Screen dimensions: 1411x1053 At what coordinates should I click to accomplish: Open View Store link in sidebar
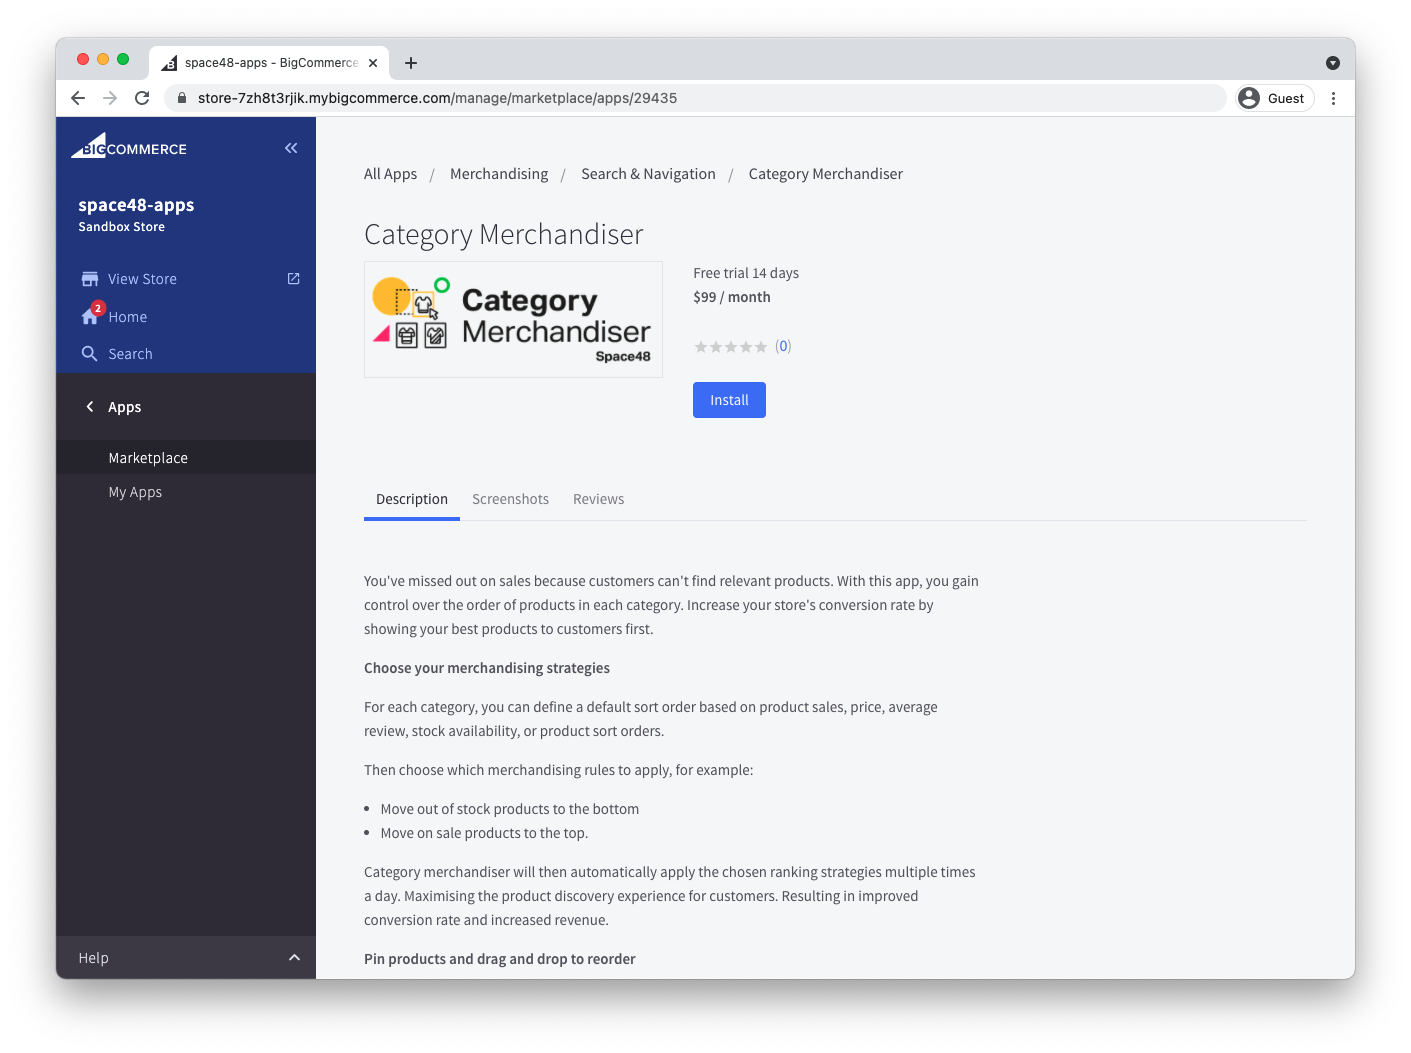click(x=142, y=279)
